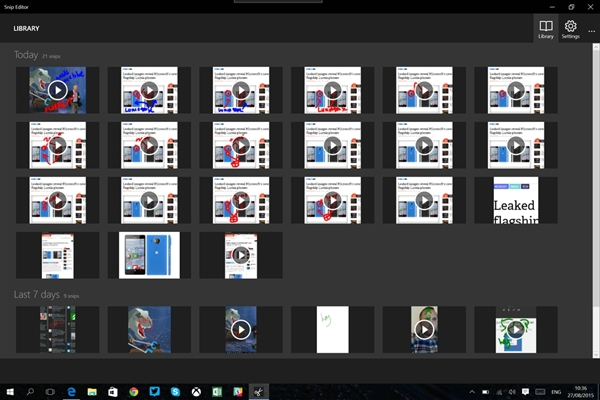Open the Library view icon
This screenshot has height=400, width=600.
point(545,28)
